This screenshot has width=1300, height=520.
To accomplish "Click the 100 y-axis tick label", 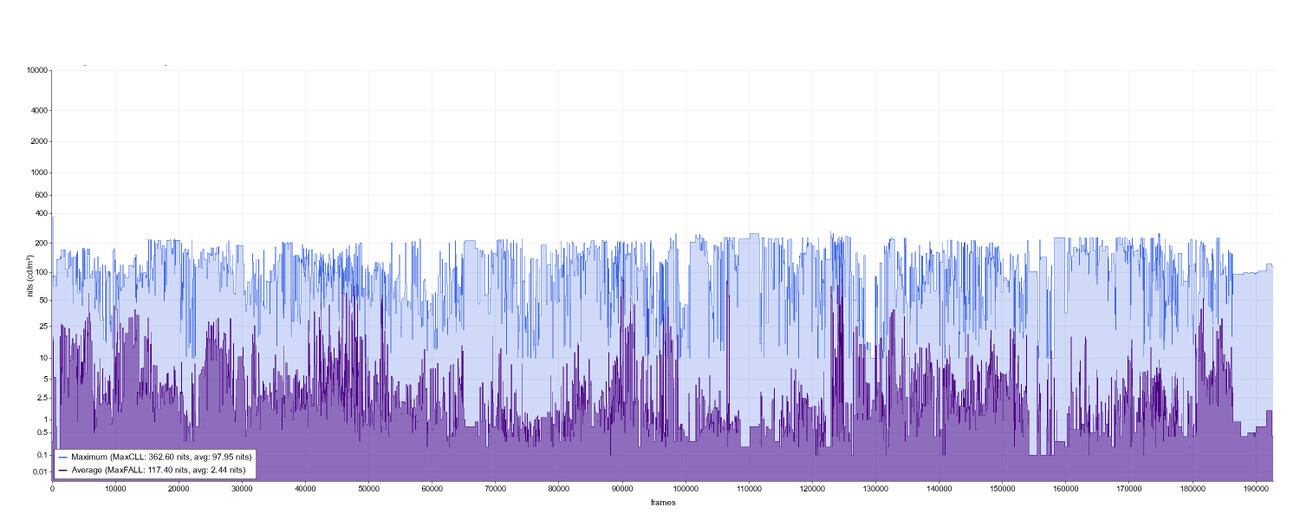I will pos(41,273).
